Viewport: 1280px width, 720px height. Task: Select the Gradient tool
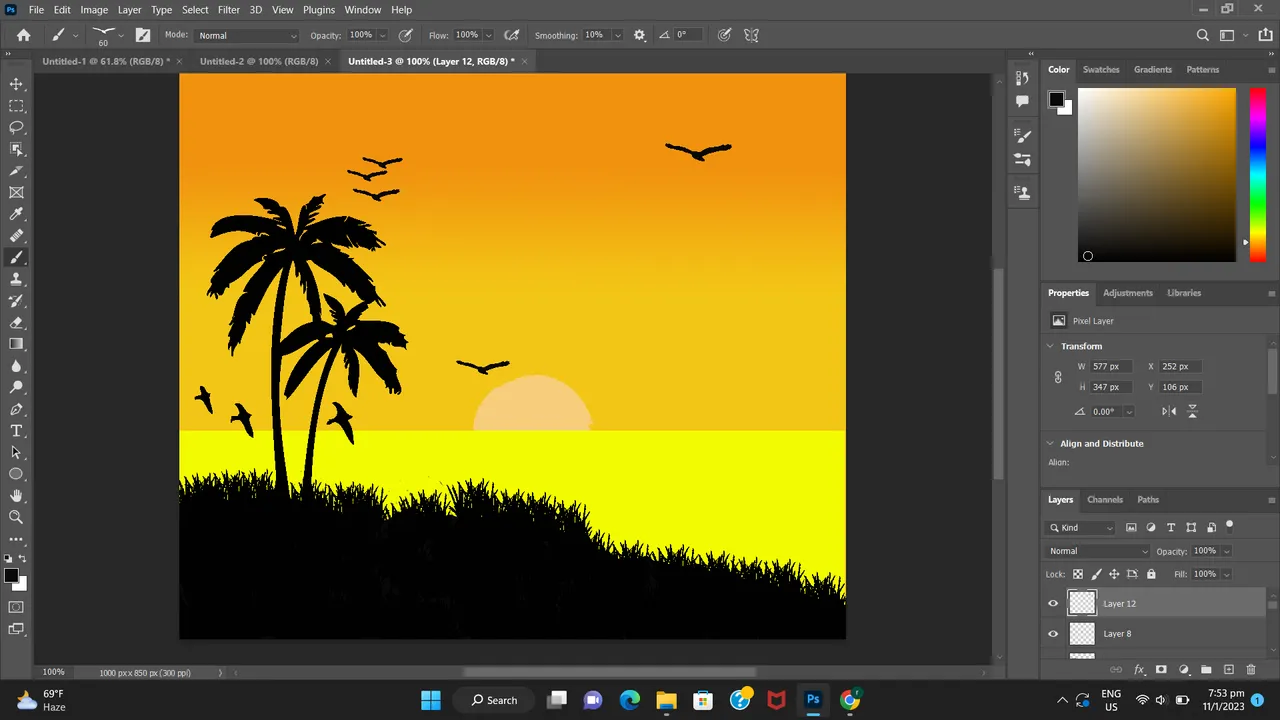pyautogui.click(x=16, y=344)
